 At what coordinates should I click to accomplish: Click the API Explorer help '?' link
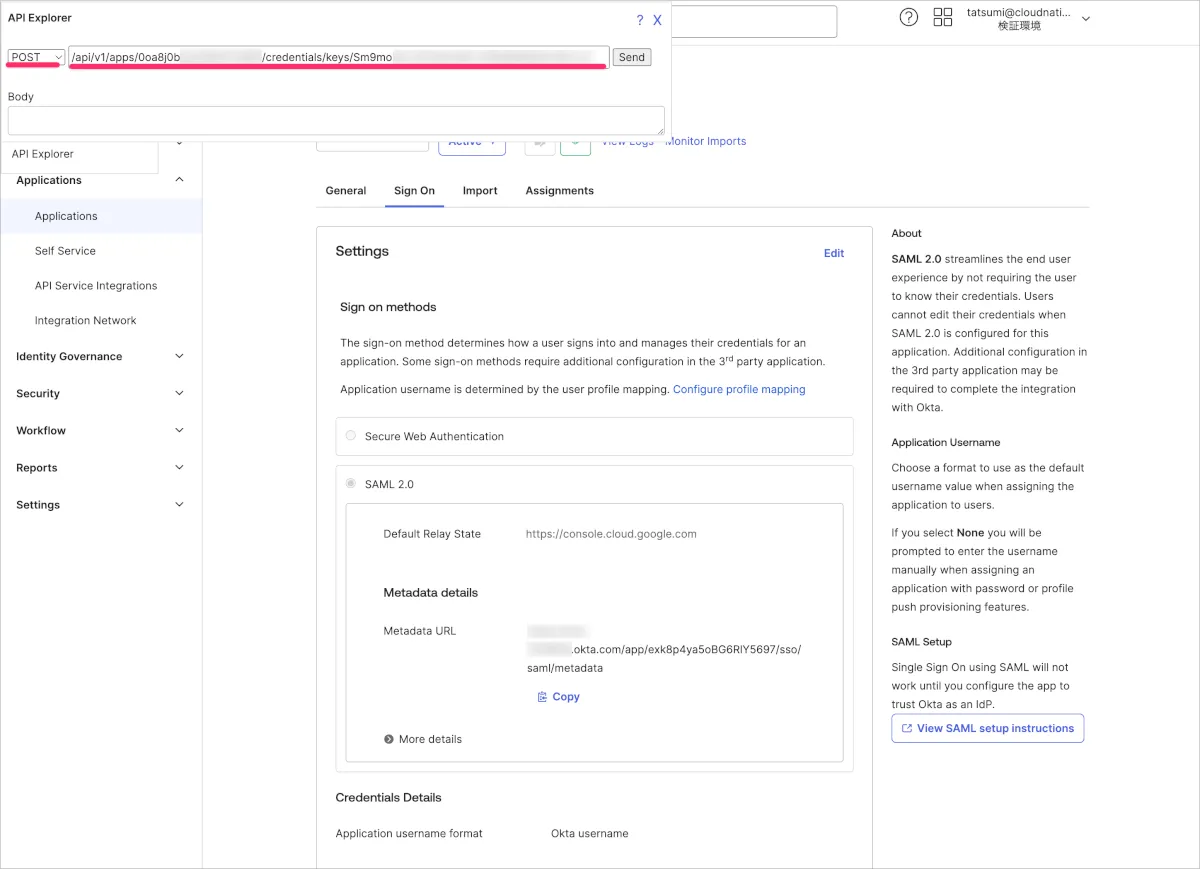pos(640,20)
